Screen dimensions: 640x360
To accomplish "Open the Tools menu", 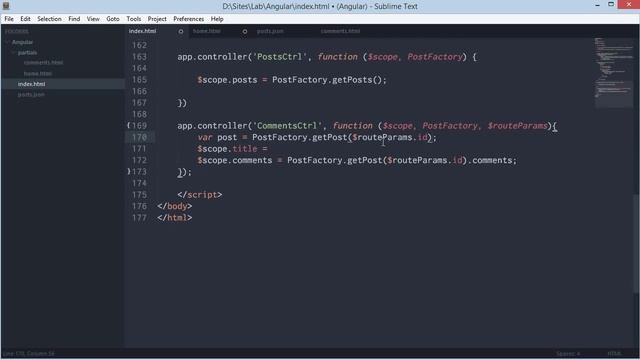I will (133, 19).
